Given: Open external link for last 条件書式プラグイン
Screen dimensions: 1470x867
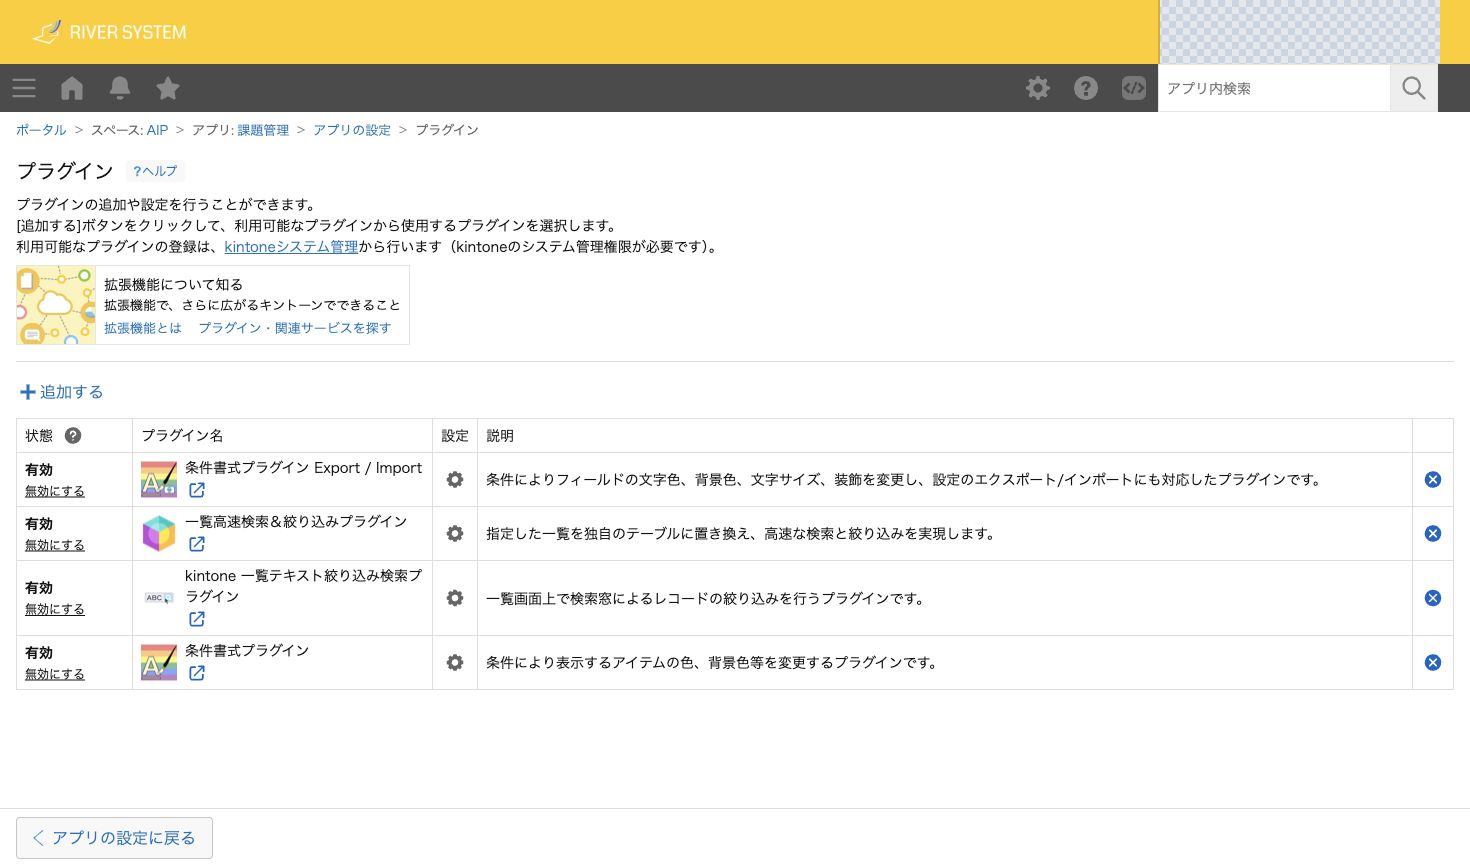Looking at the screenshot, I should pyautogui.click(x=197, y=673).
